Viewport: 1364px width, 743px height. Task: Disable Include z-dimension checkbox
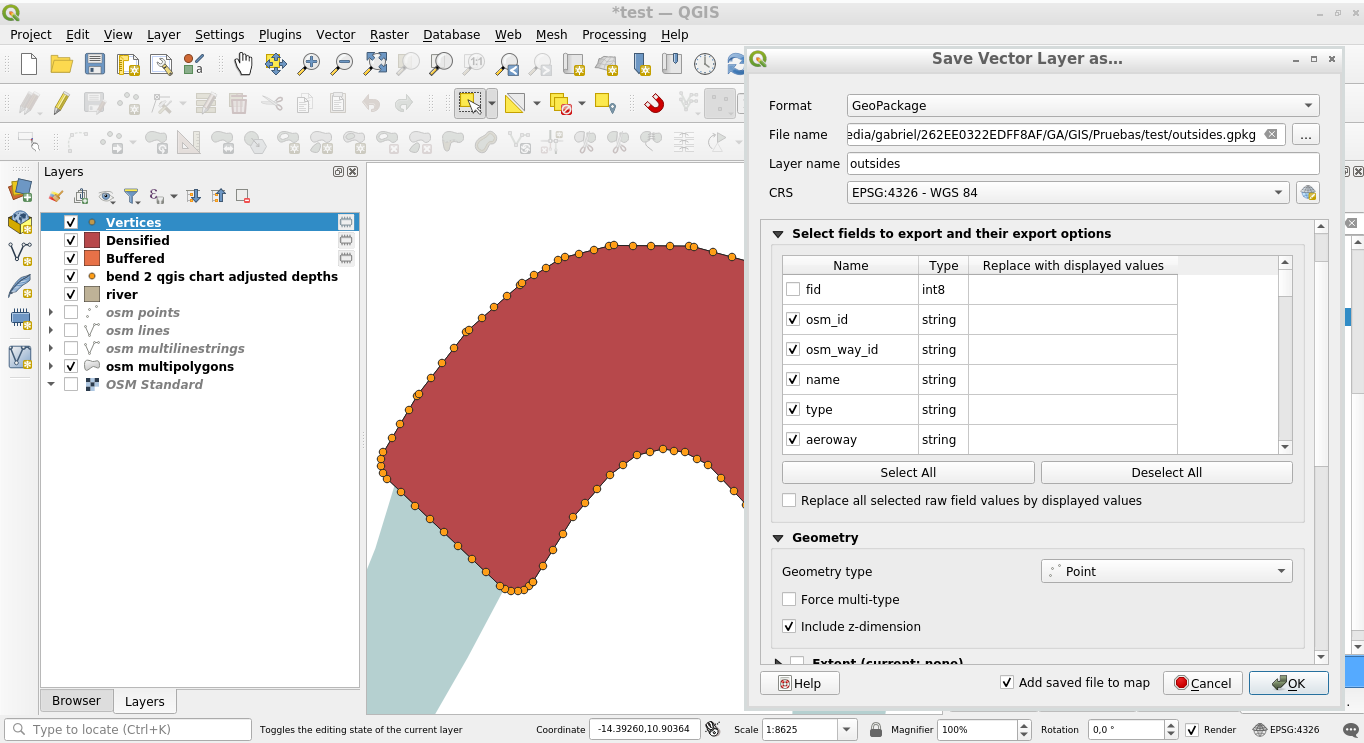(789, 626)
